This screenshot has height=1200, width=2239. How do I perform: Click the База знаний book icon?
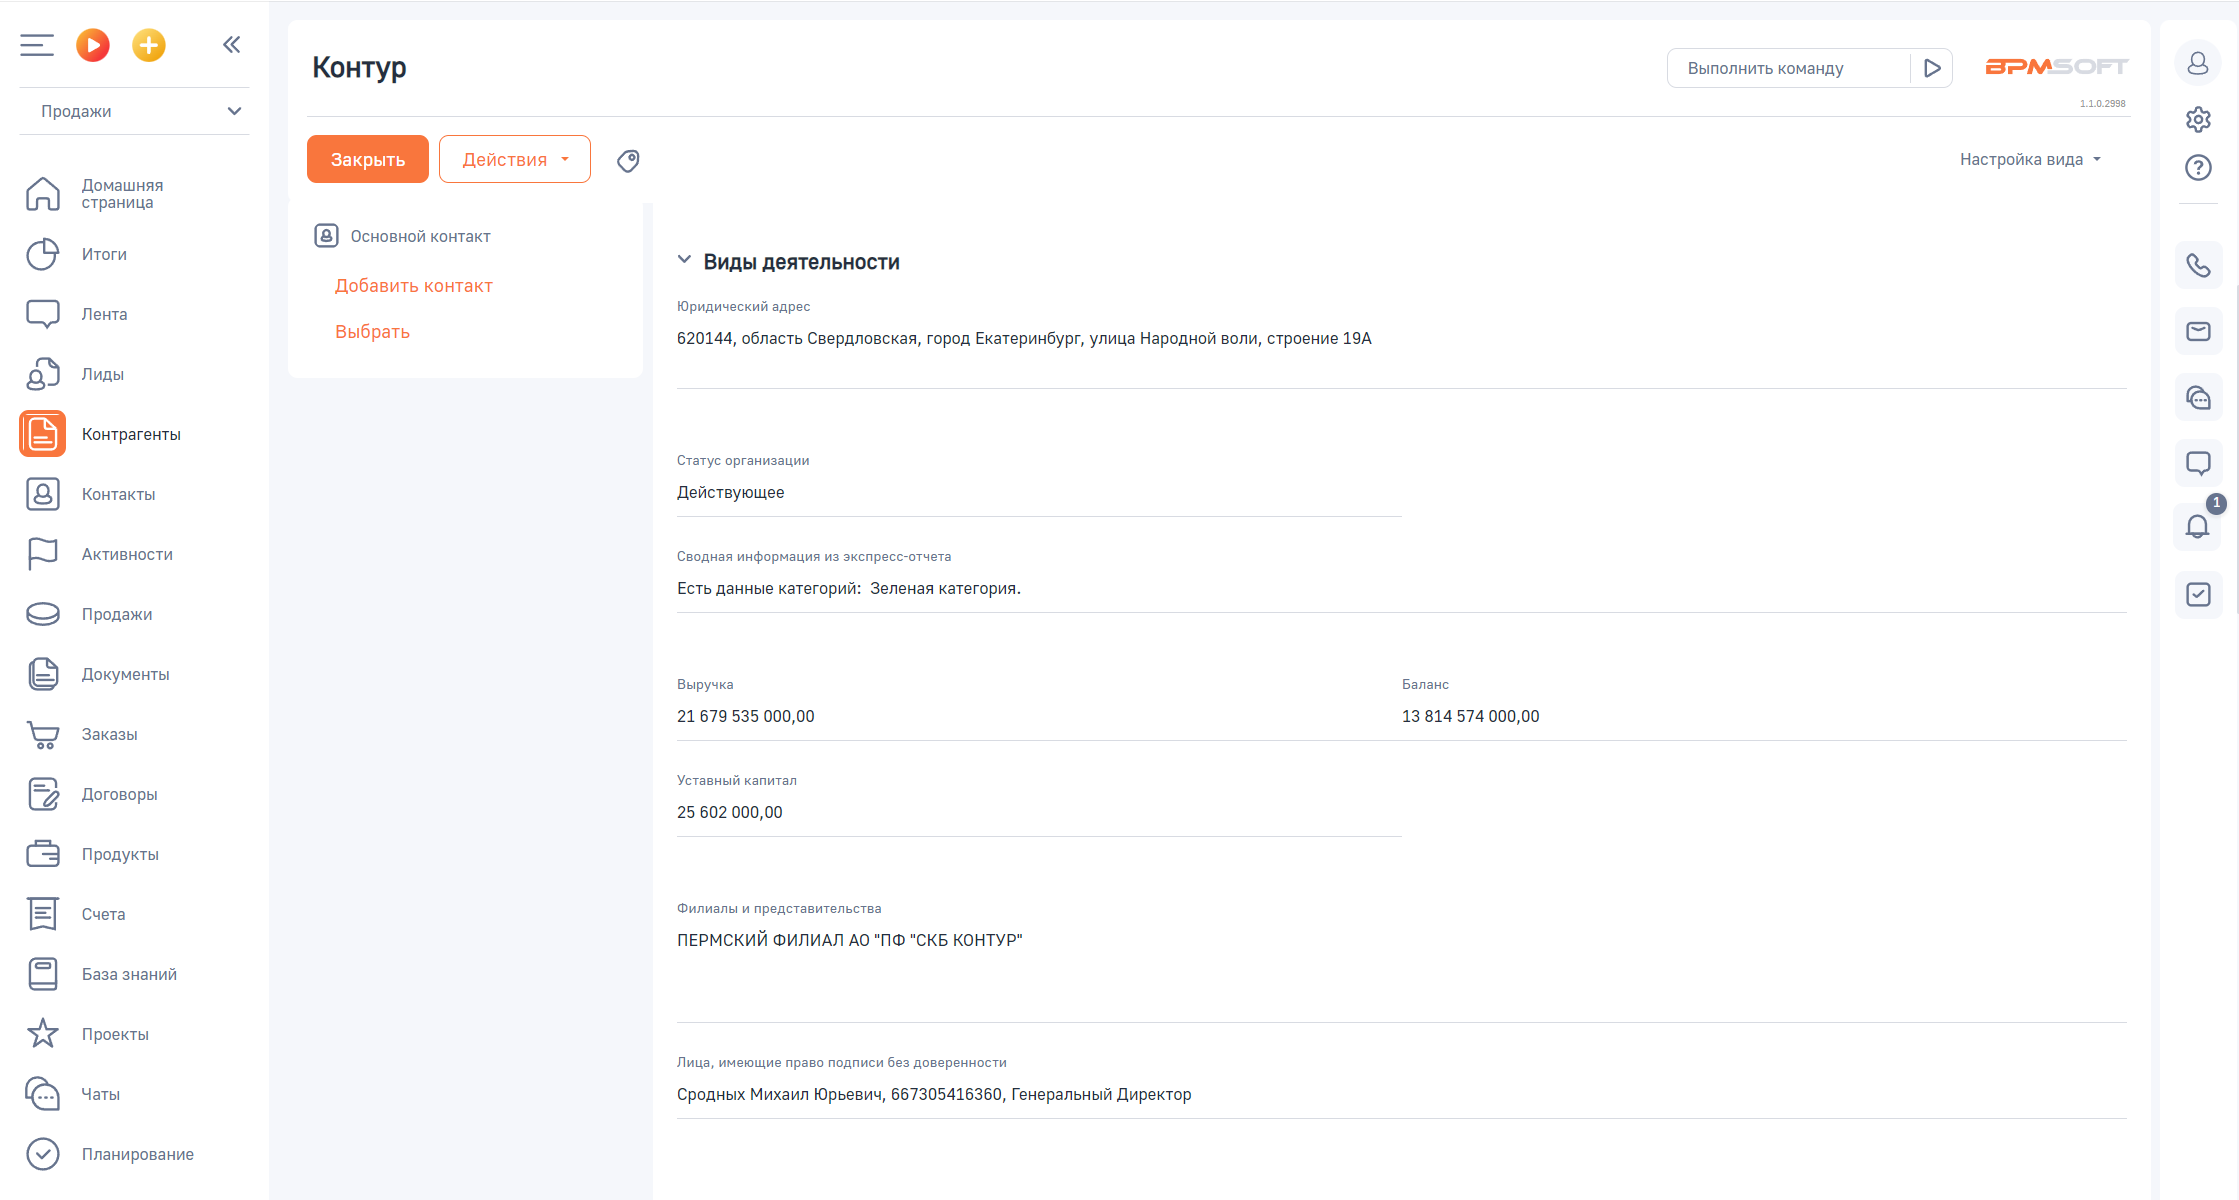[x=43, y=974]
